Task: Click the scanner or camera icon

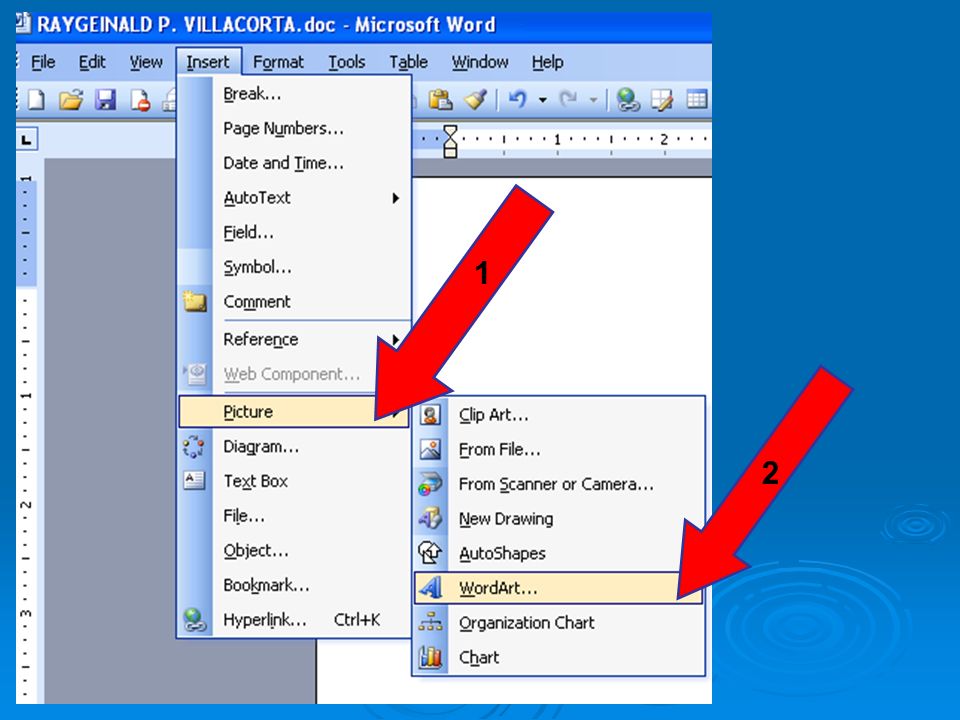Action: [x=430, y=484]
